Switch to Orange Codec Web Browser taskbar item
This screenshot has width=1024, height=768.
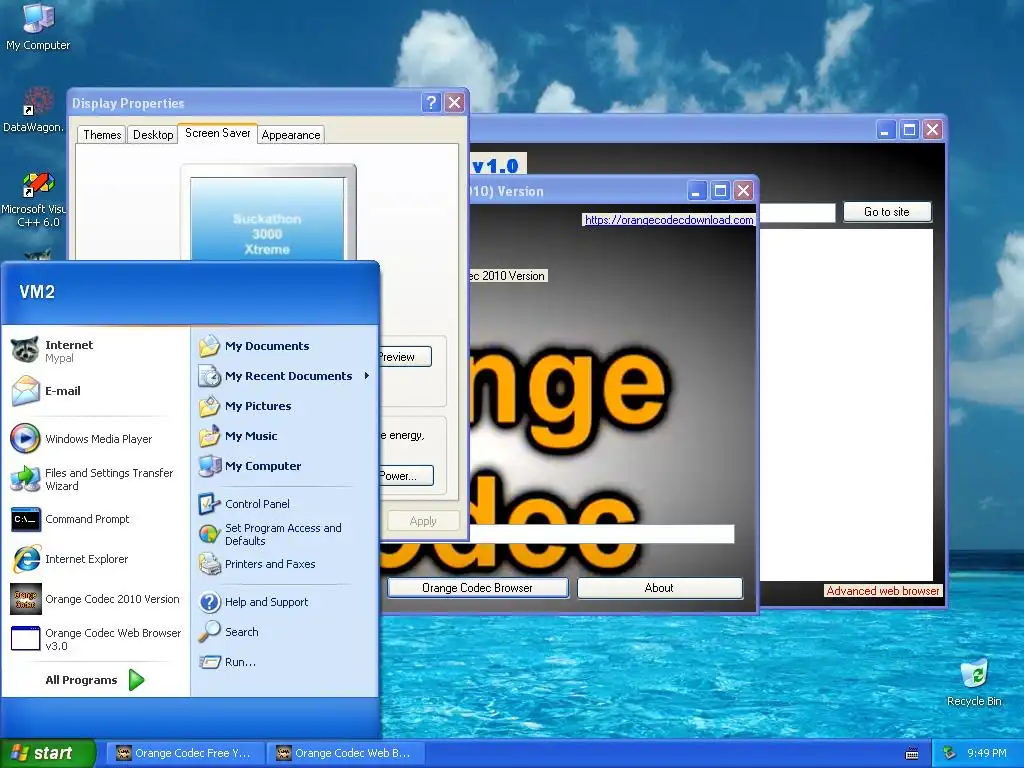tap(345, 754)
